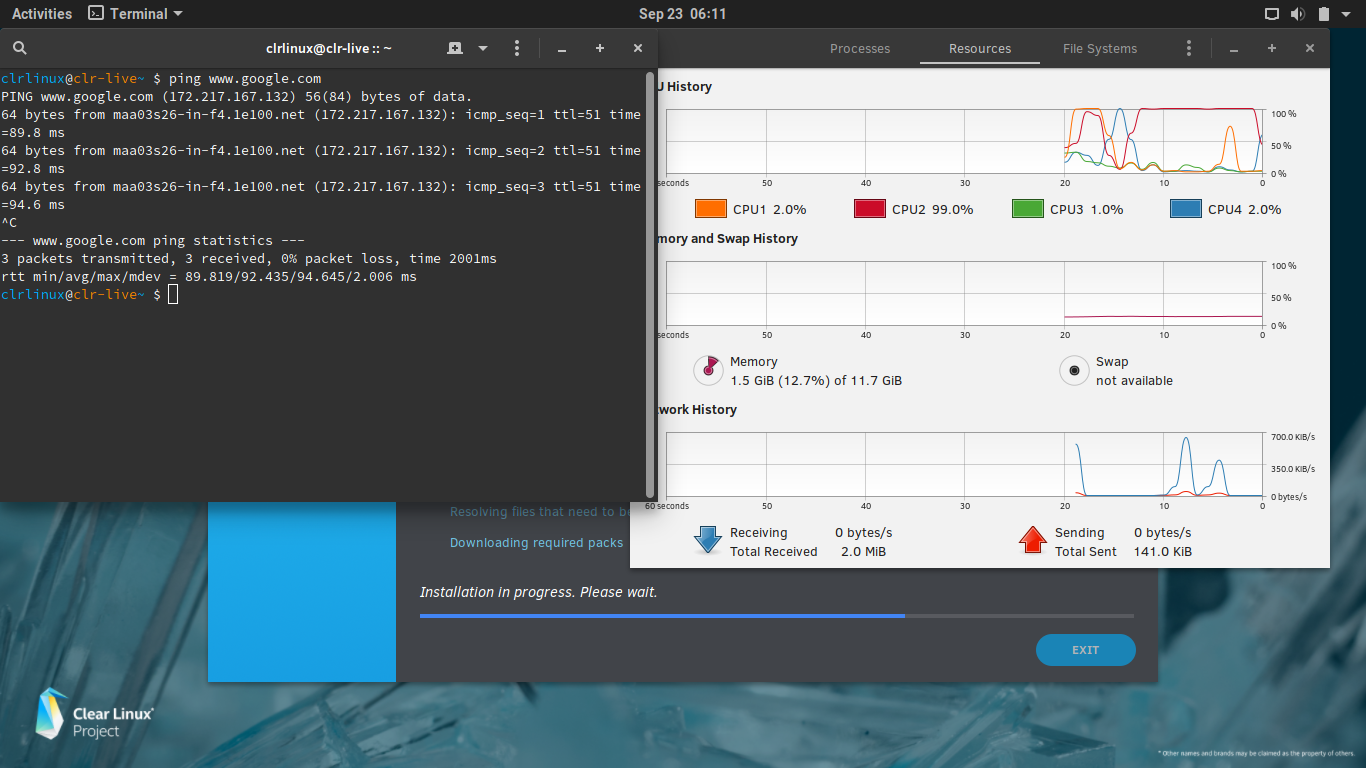Open the System Monitor options menu

1189,48
